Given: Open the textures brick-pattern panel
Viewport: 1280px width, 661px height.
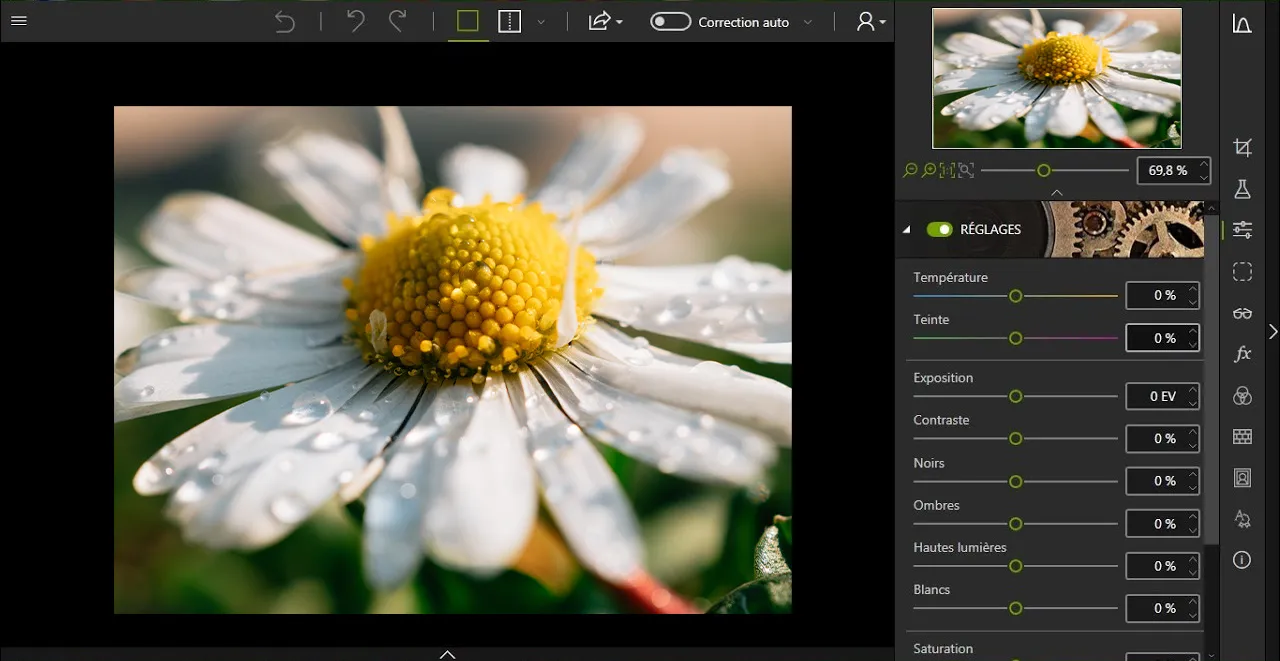Looking at the screenshot, I should 1242,437.
